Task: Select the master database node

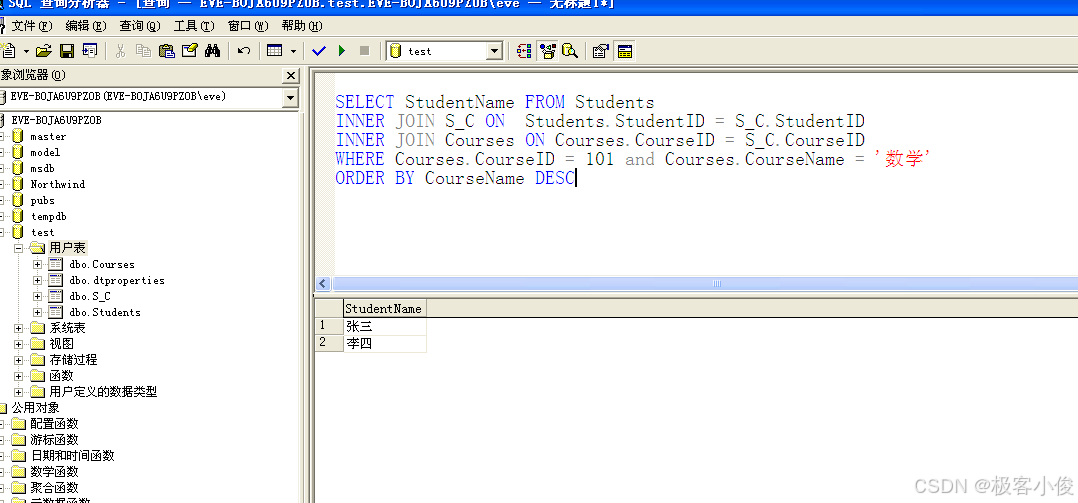Action: coord(48,137)
